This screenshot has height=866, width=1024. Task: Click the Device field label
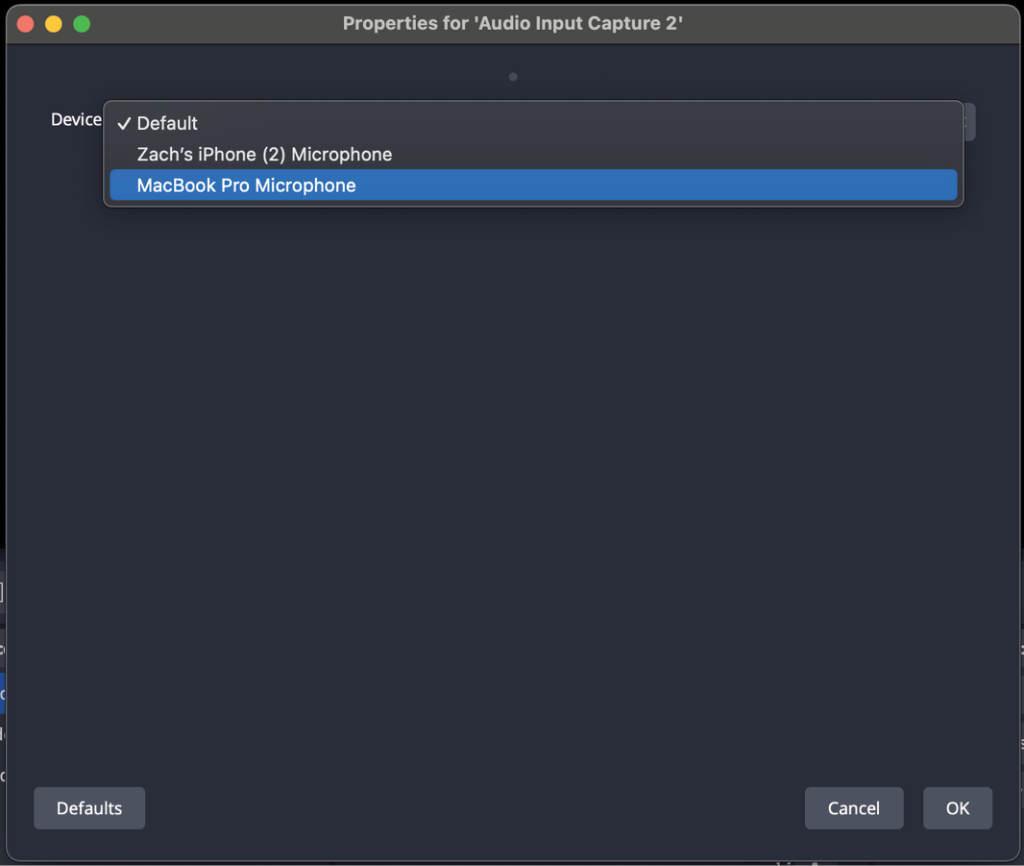(x=76, y=120)
